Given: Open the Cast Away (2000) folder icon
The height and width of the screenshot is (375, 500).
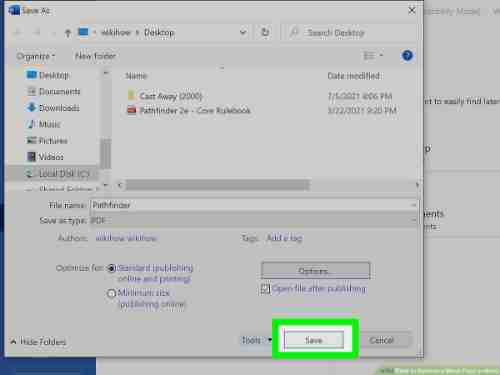Looking at the screenshot, I should coord(131,95).
